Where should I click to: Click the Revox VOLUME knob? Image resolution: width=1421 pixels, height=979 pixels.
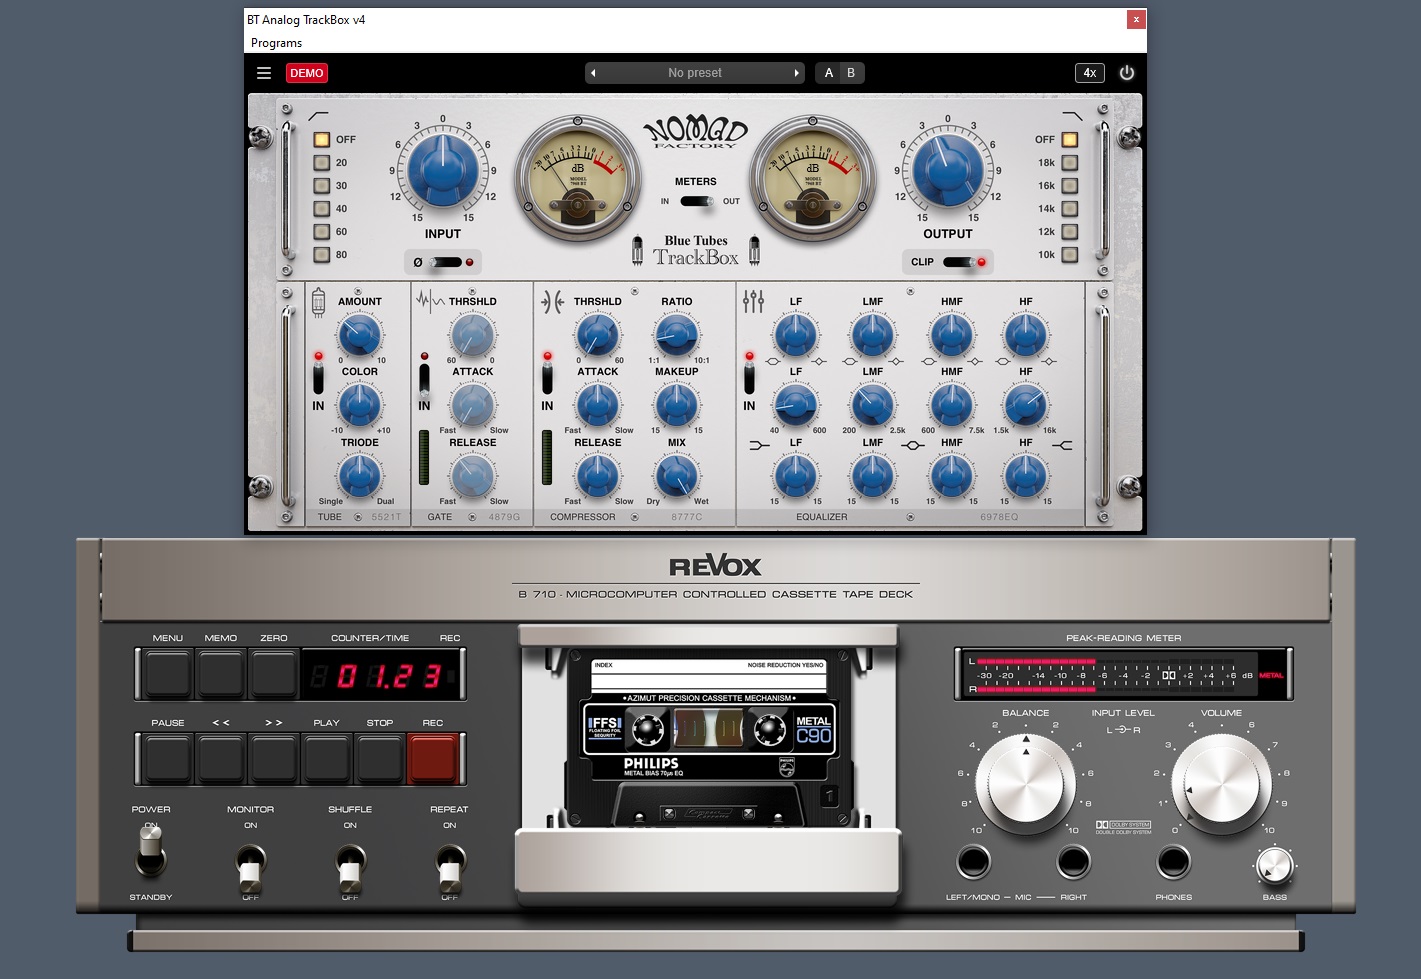coord(1222,785)
